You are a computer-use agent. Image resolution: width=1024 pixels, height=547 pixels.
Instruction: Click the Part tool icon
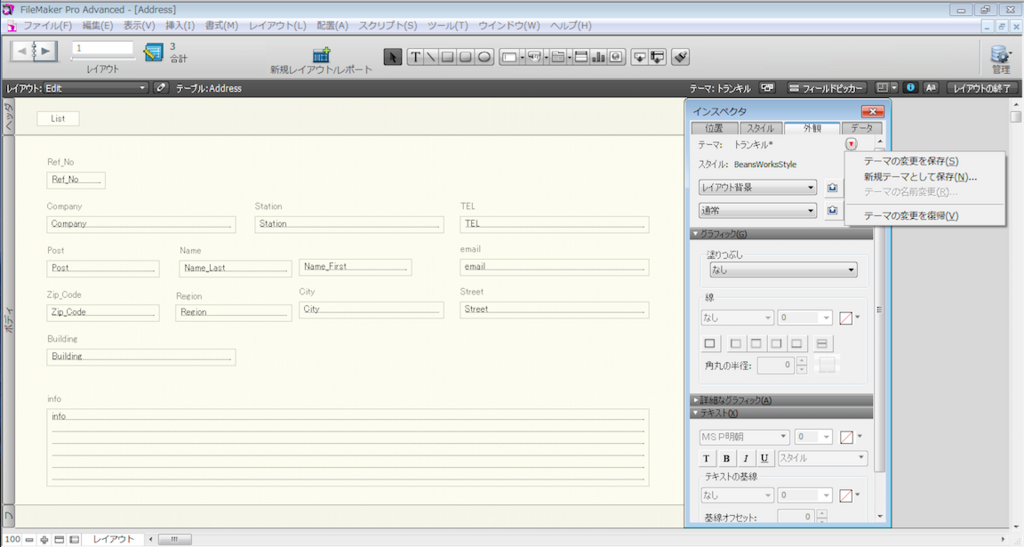[x=658, y=57]
